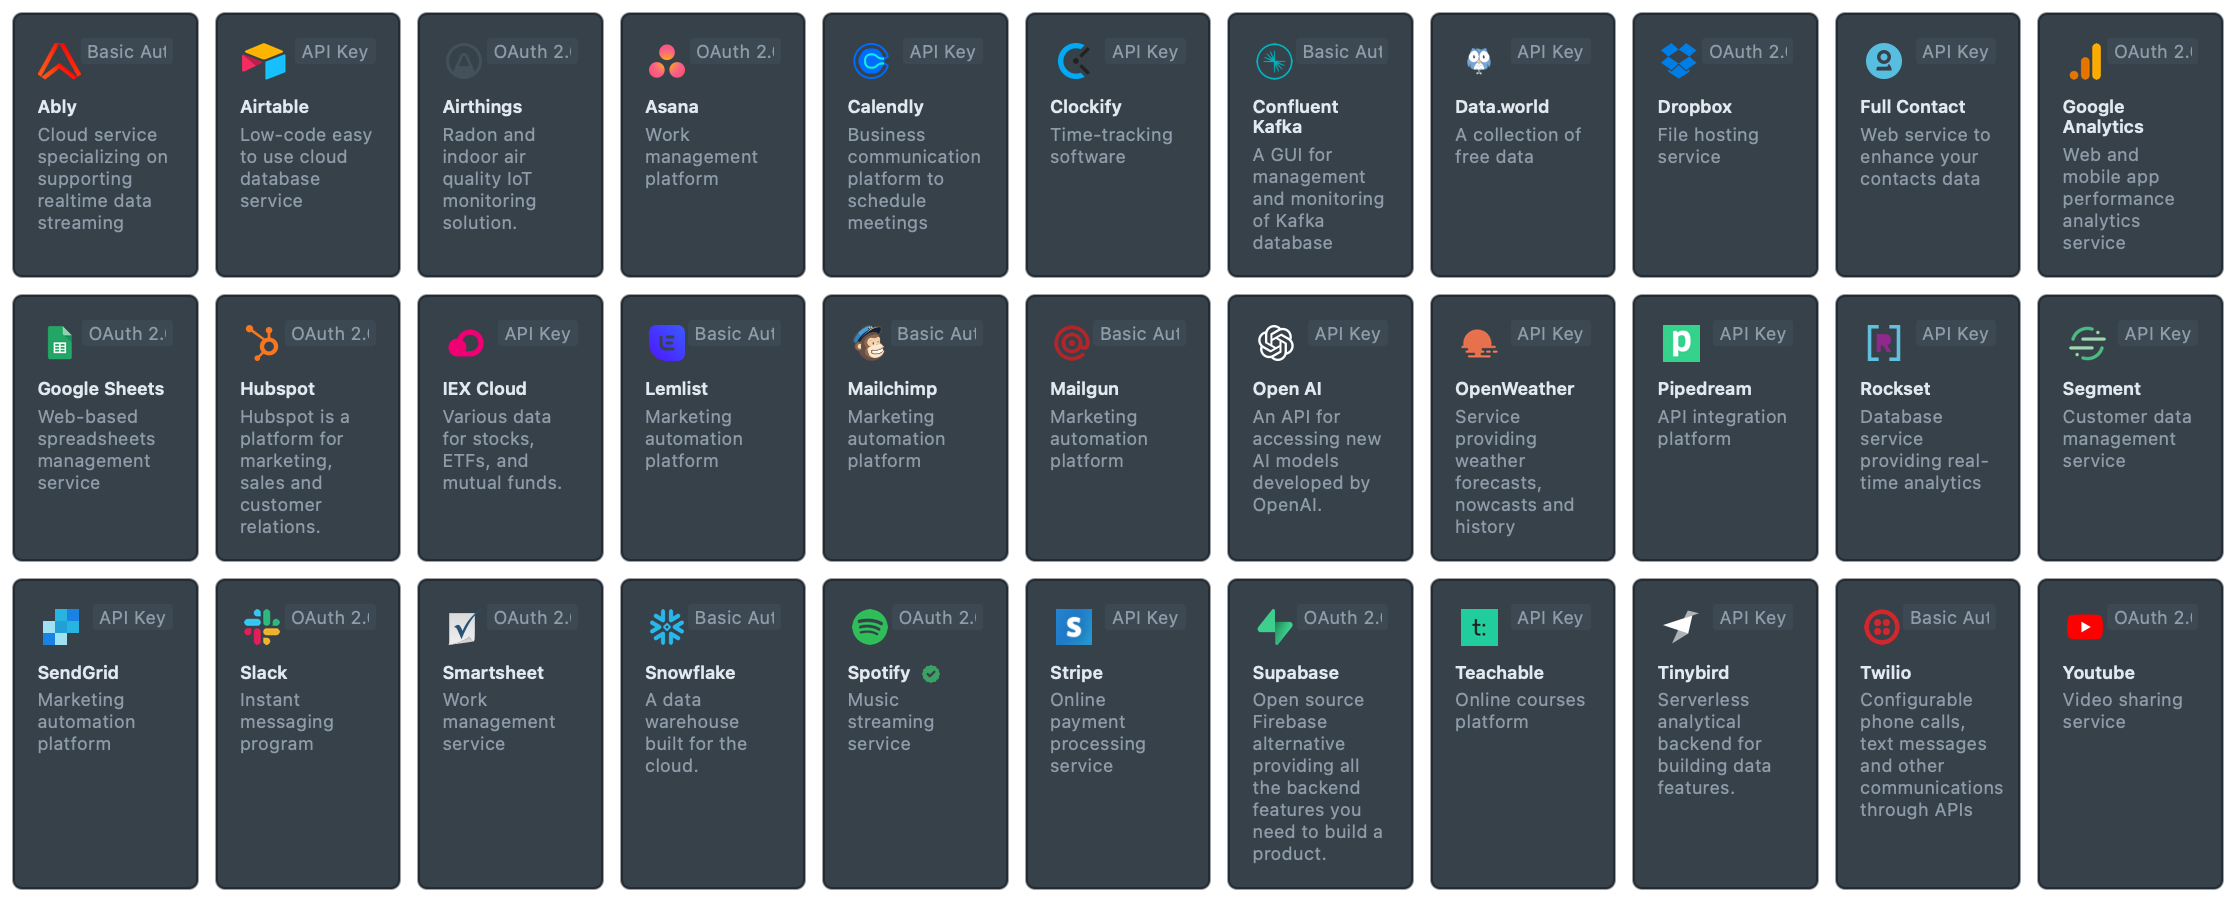Click the Confluent Kafka logo icon
The image size is (2240, 901).
pyautogui.click(x=1274, y=62)
